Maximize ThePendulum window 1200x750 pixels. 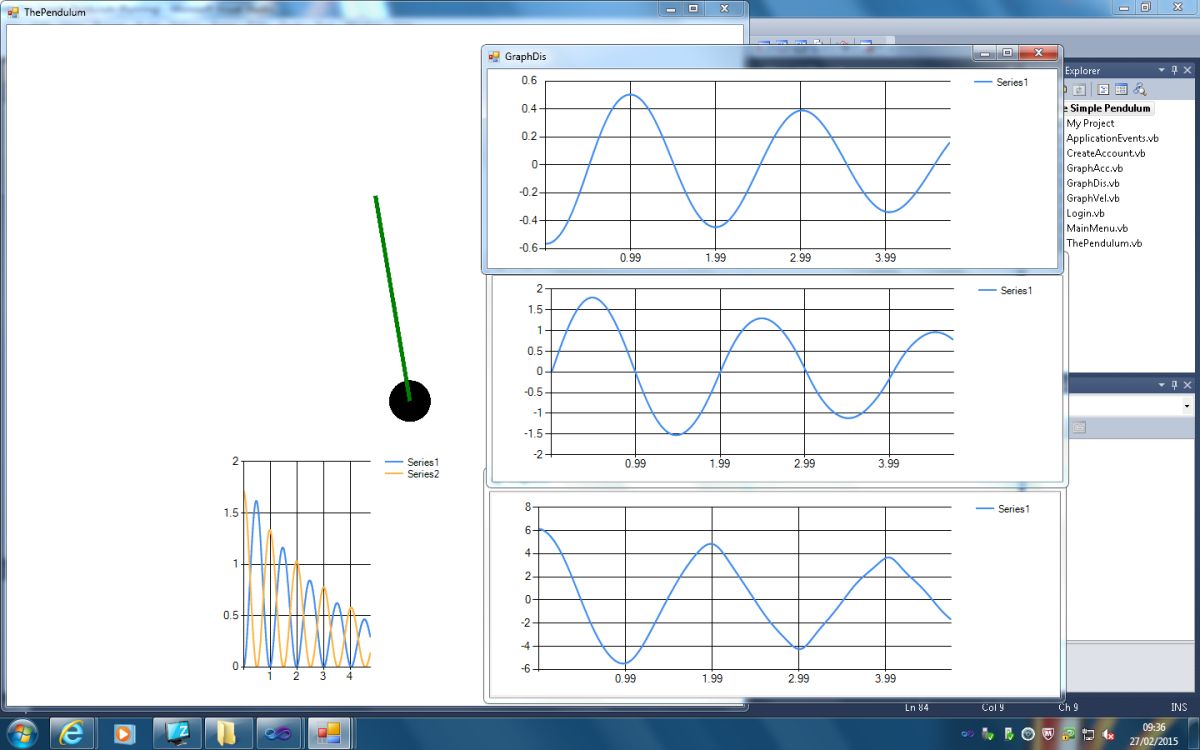(x=693, y=8)
